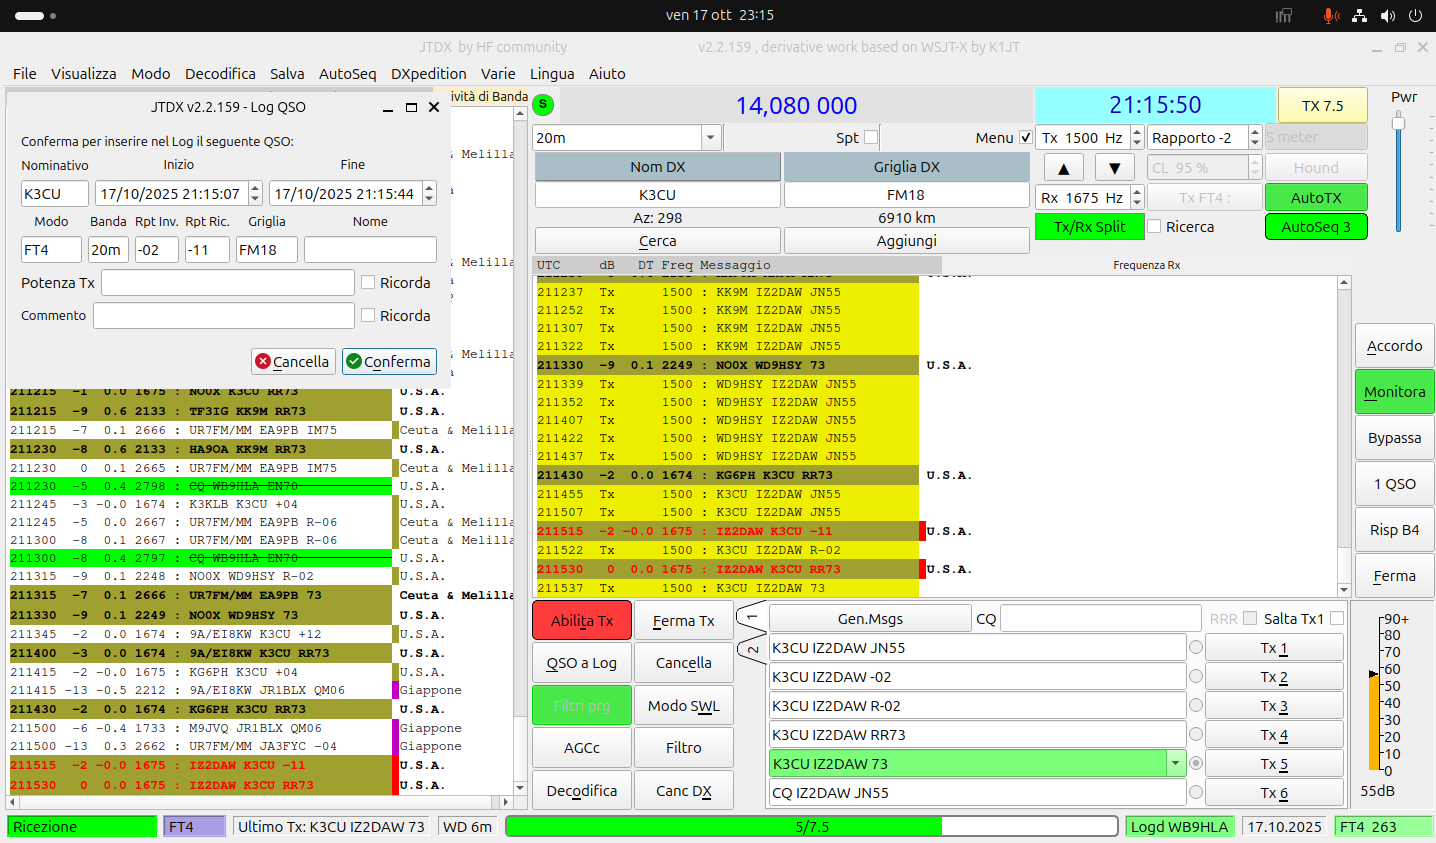Open the Decodifica menu
This screenshot has height=843, width=1436.
(x=220, y=74)
